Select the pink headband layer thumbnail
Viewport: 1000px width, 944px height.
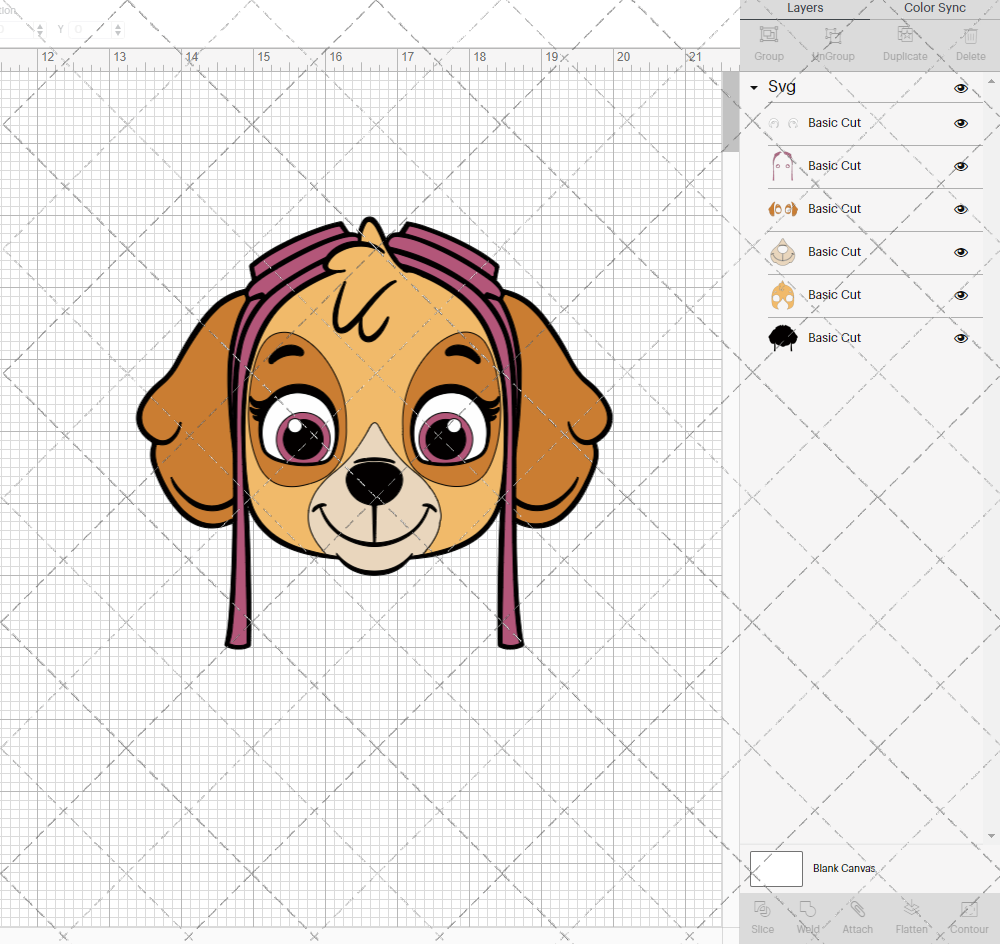point(783,166)
